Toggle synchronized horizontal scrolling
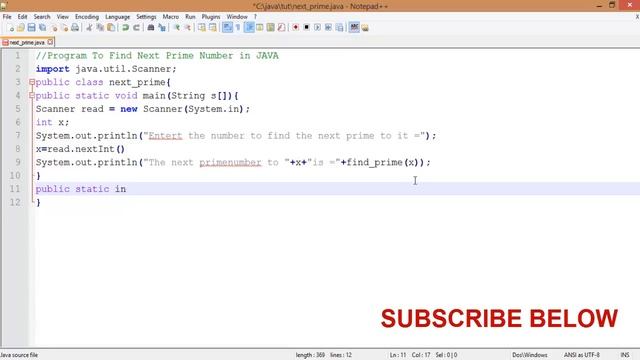This screenshot has width=640, height=360. coord(213,28)
